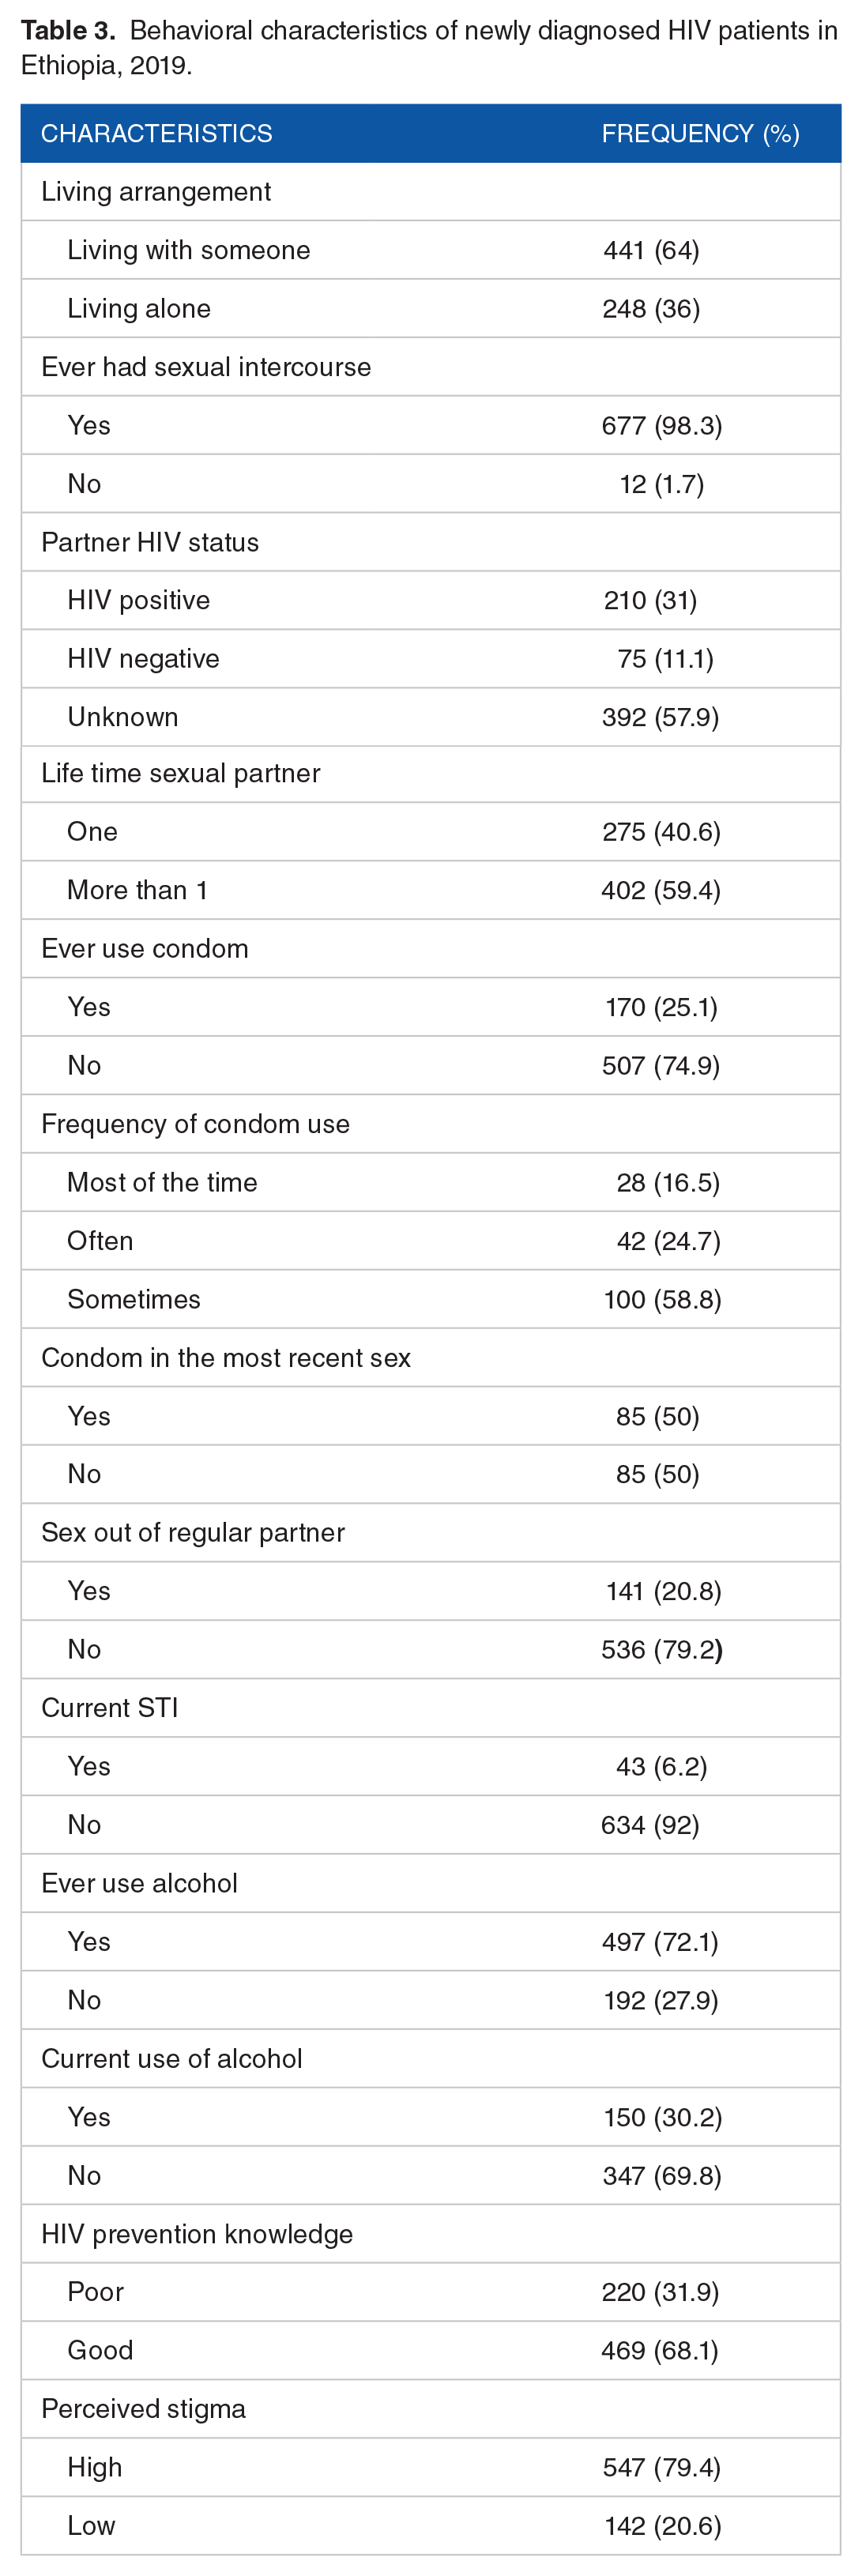The image size is (862, 2576).
Task: Click the Ever use condom heading
Action: pyautogui.click(x=145, y=948)
